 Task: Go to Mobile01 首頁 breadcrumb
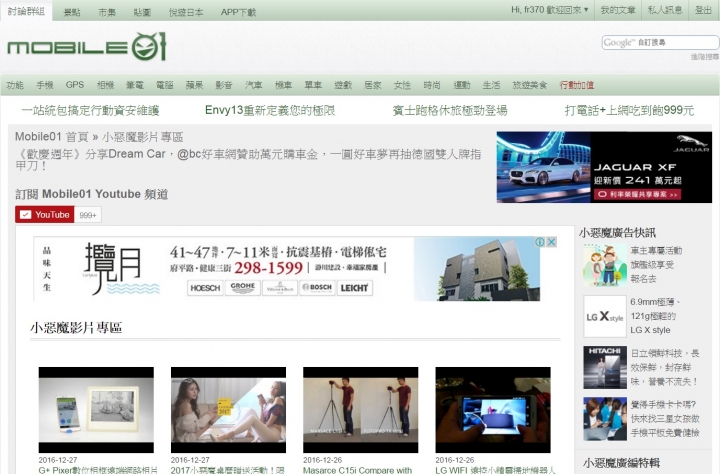pyautogui.click(x=51, y=137)
